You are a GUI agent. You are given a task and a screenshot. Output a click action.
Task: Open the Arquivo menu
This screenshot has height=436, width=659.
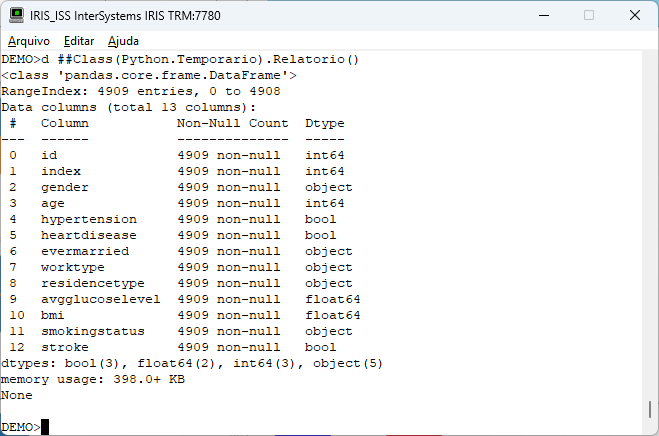click(29, 40)
